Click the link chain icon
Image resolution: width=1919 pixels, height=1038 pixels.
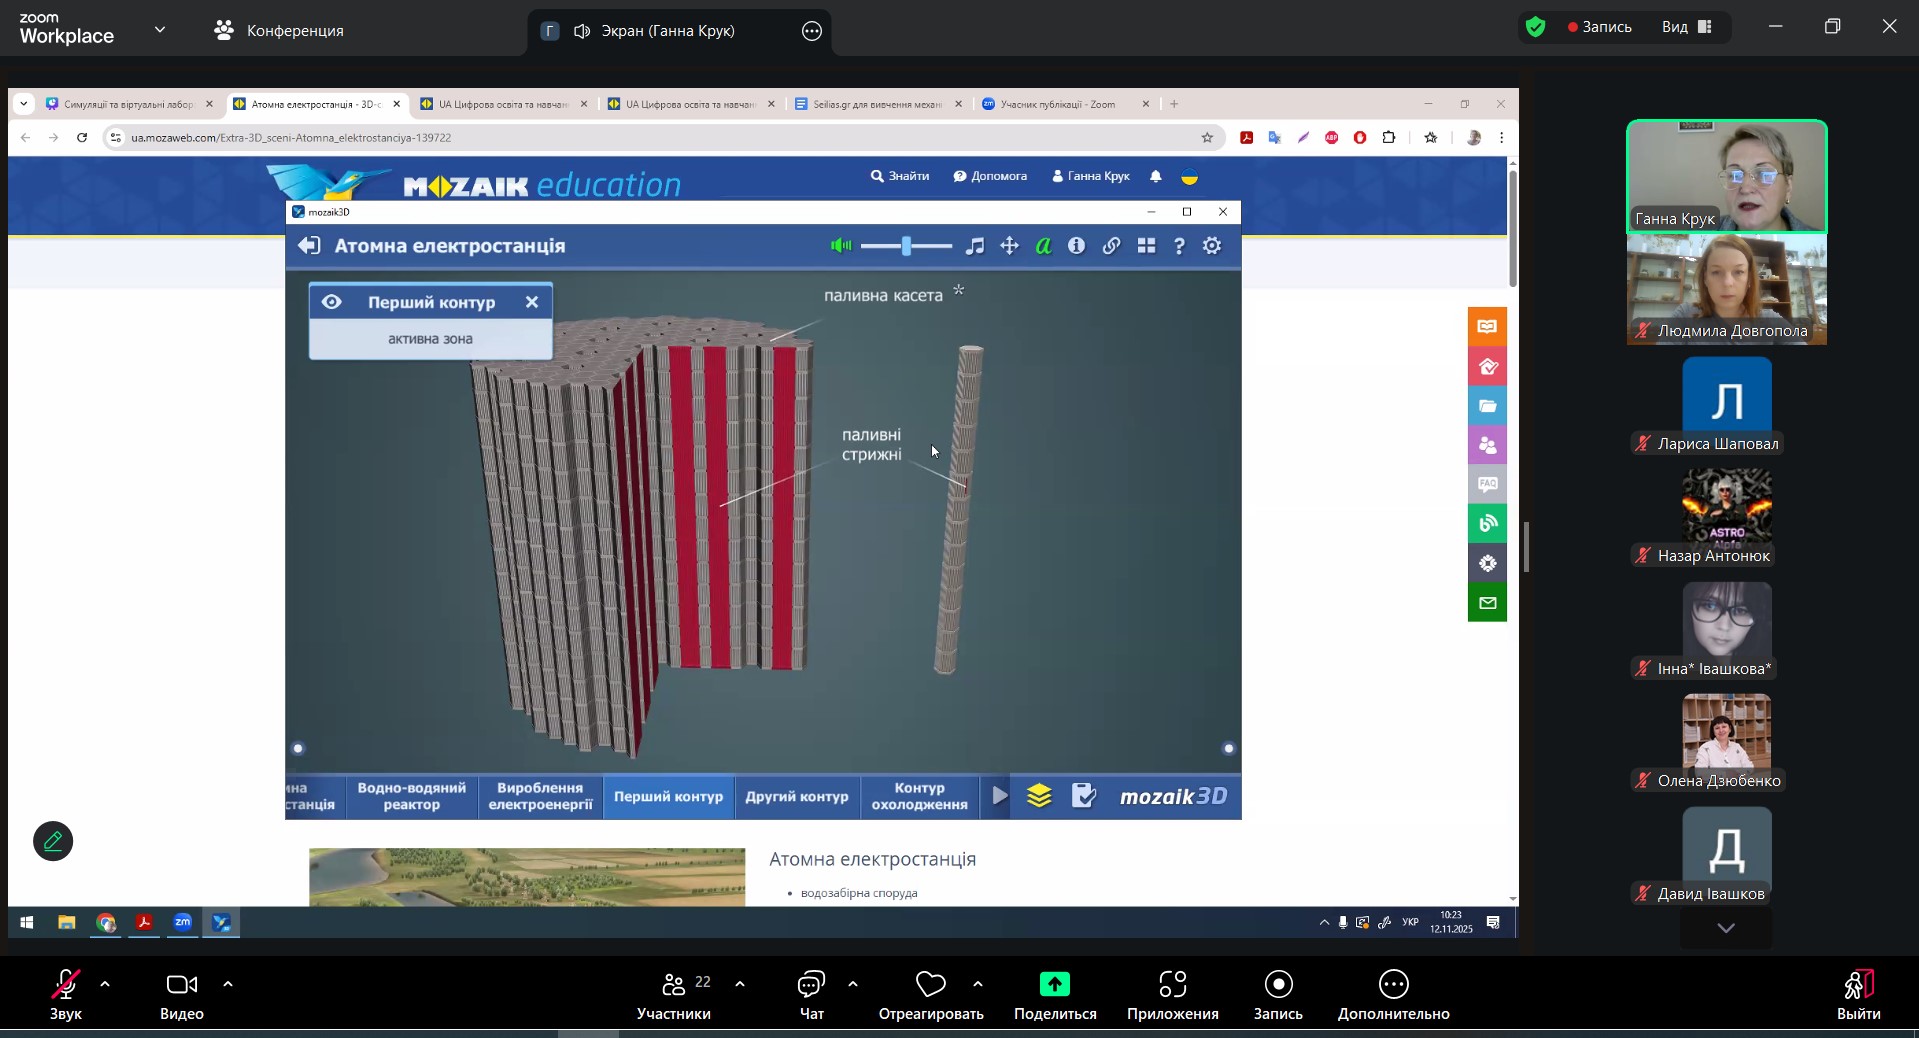coord(1111,246)
